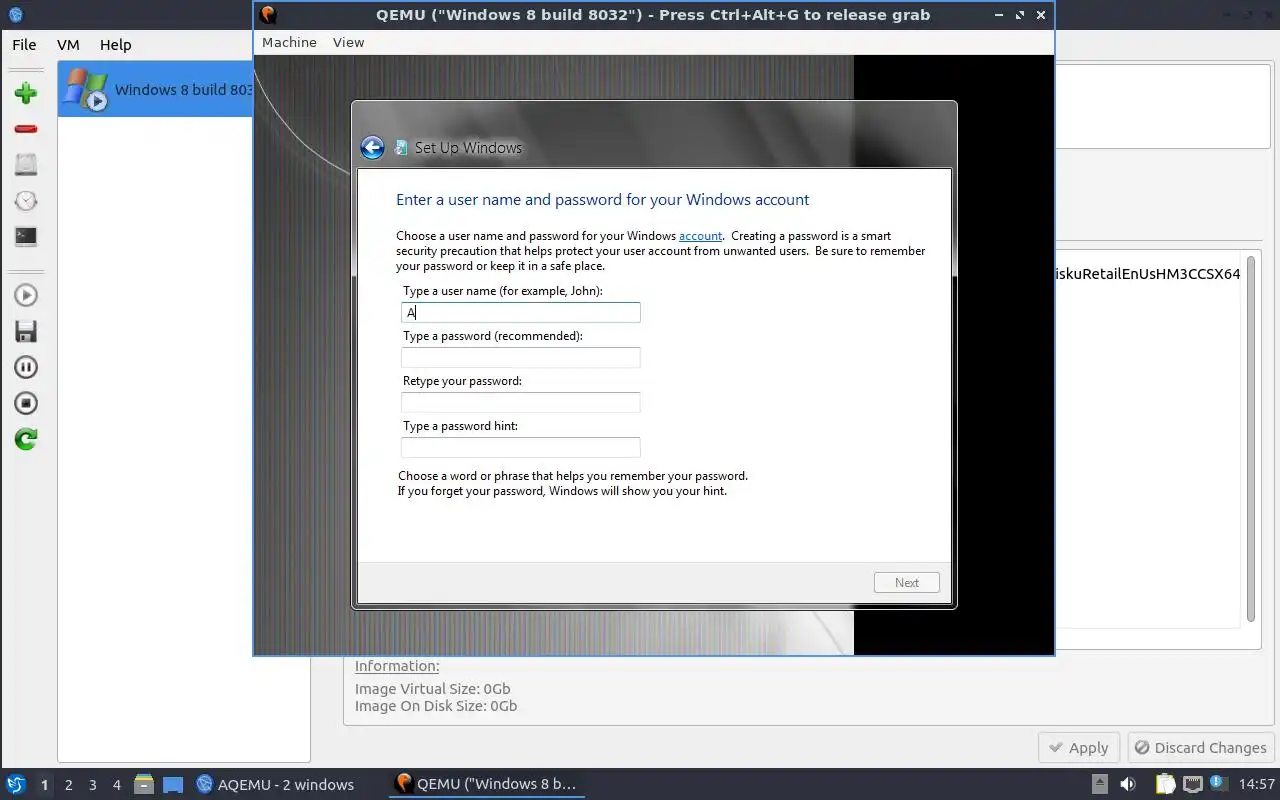Click the user name input field
Screen dimensions: 1280x800
pyautogui.click(x=520, y=313)
